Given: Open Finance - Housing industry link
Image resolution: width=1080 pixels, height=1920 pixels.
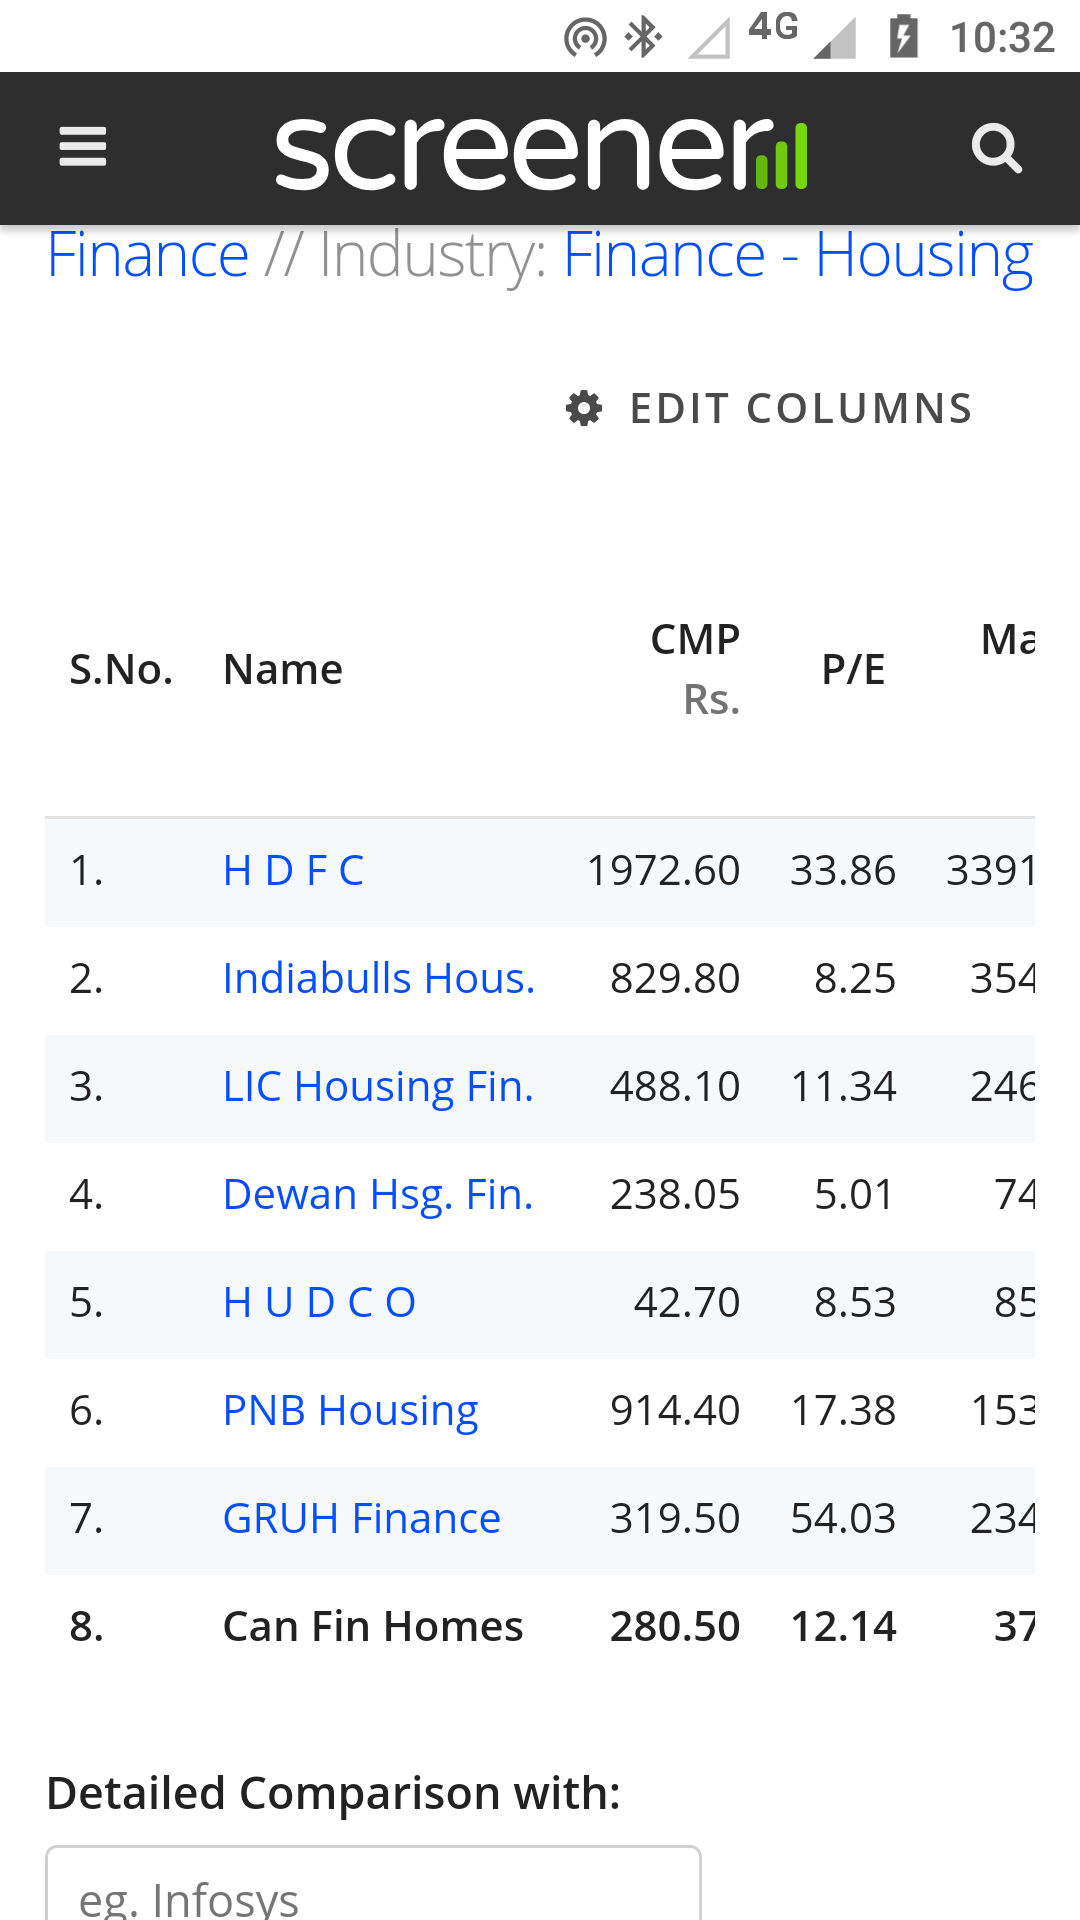Looking at the screenshot, I should click(797, 256).
